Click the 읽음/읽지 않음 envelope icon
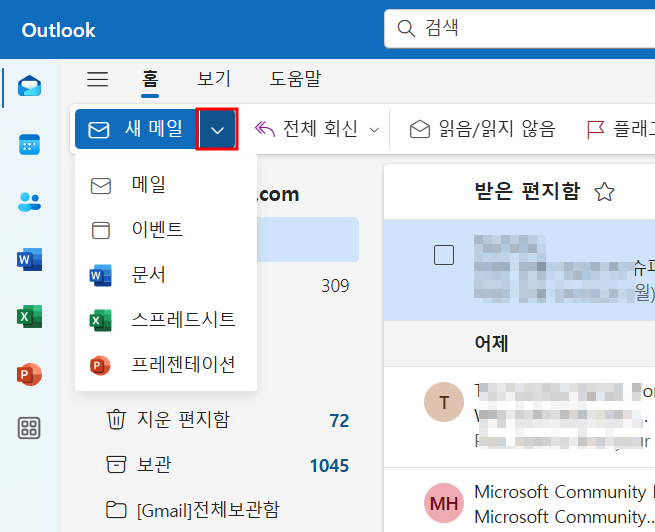The image size is (655, 532). point(420,129)
